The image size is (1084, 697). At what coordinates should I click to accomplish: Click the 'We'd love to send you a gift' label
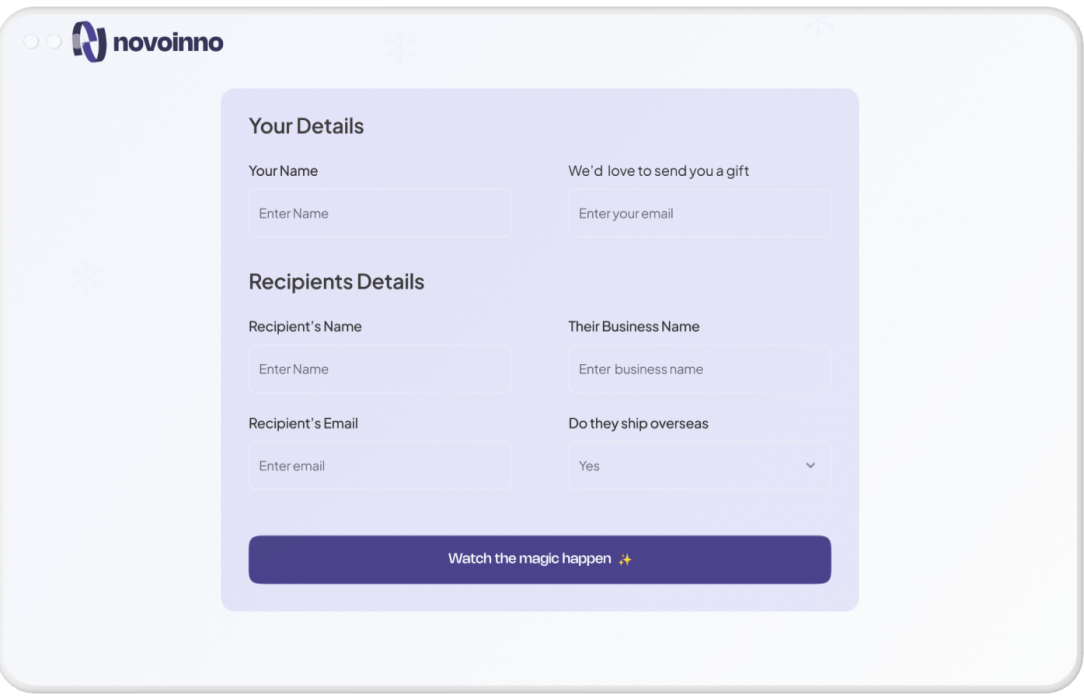pos(658,171)
